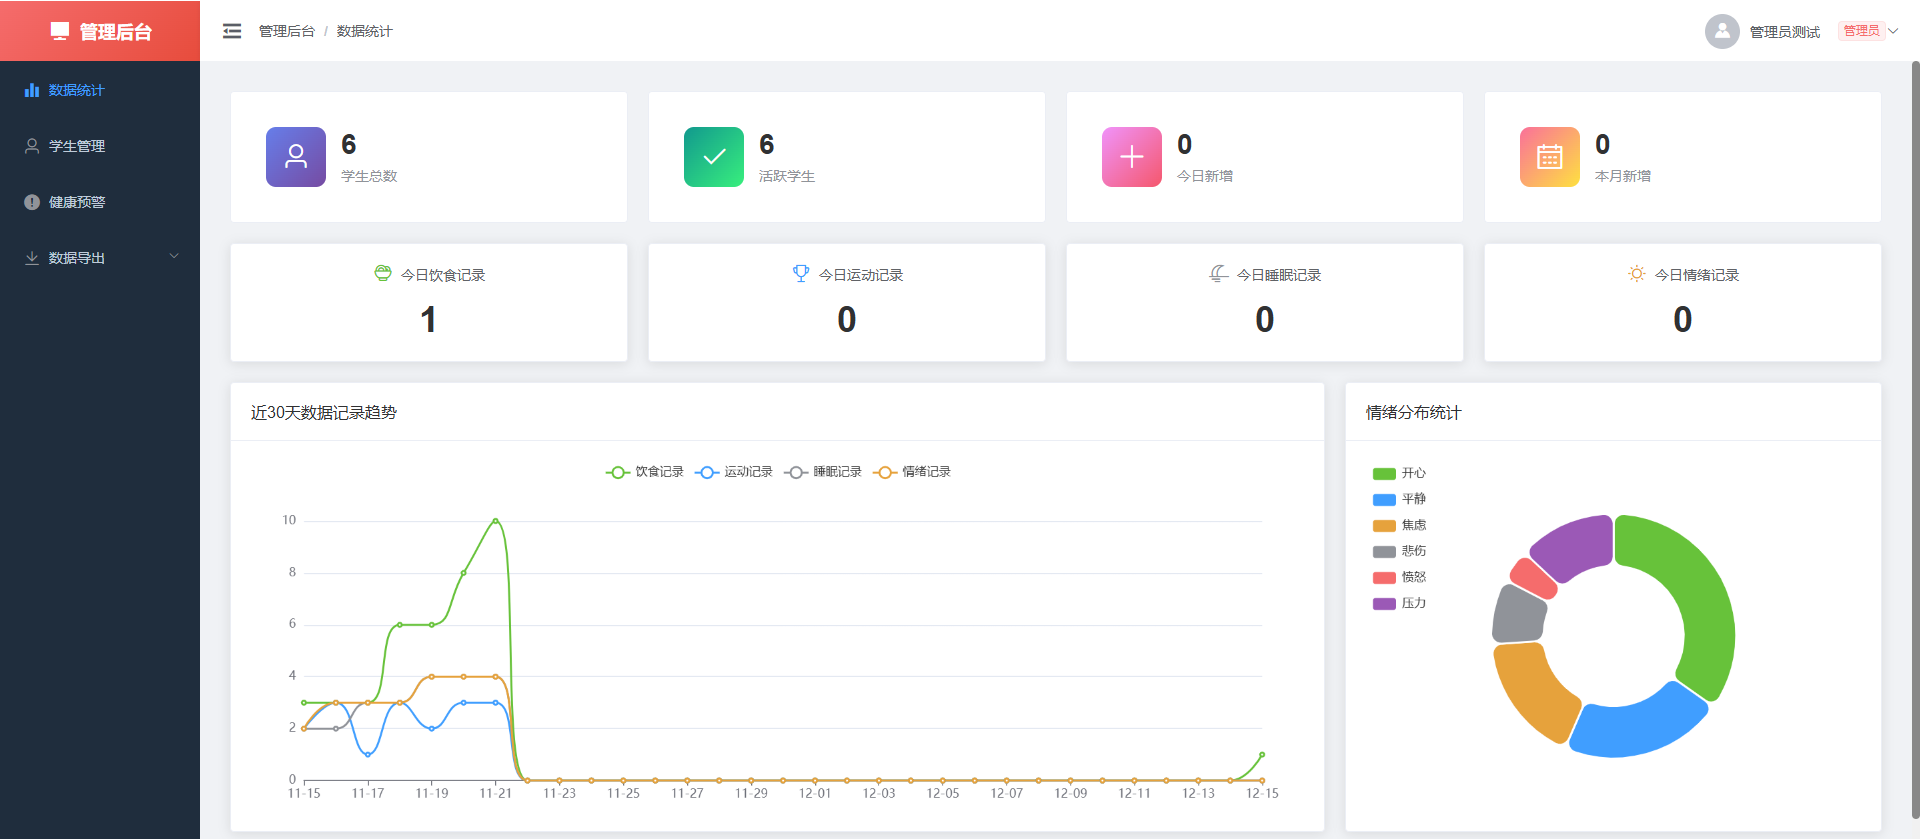
Task: Click the orange 本月新增 calendar icon
Action: [1550, 157]
